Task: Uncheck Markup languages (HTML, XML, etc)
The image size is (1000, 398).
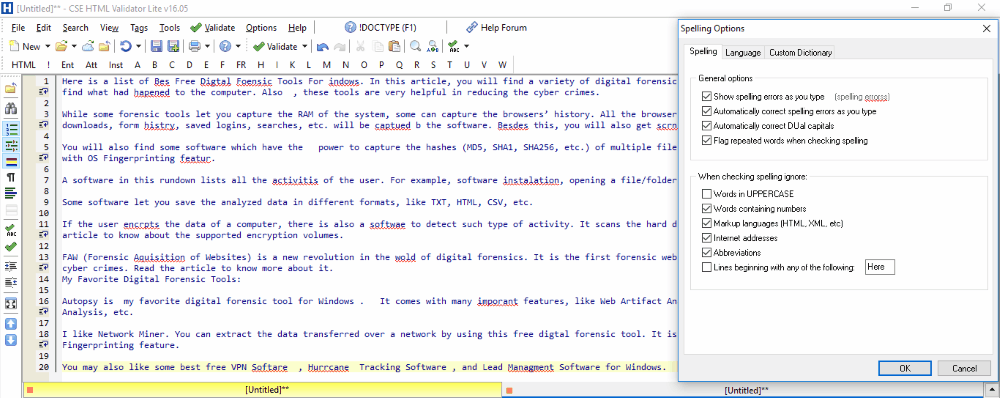Action: pos(706,223)
